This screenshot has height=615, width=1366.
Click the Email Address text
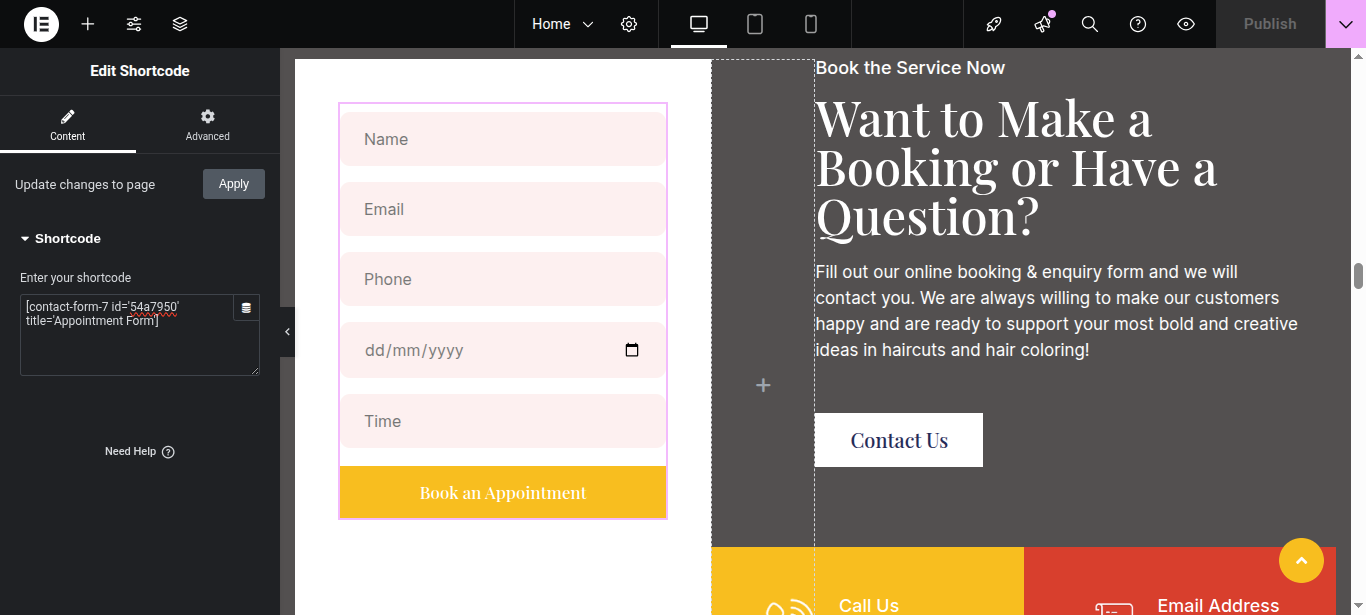(1218, 605)
